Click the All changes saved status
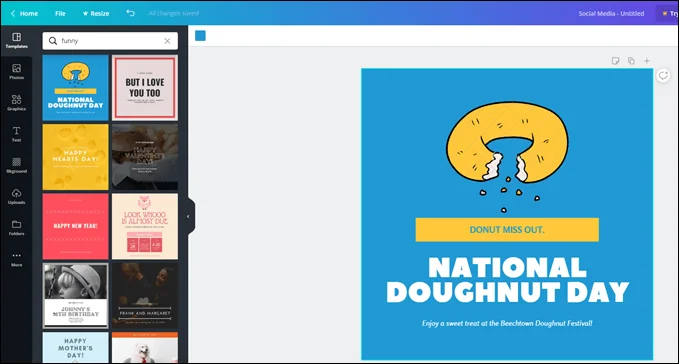This screenshot has width=679, height=364. pyautogui.click(x=173, y=13)
